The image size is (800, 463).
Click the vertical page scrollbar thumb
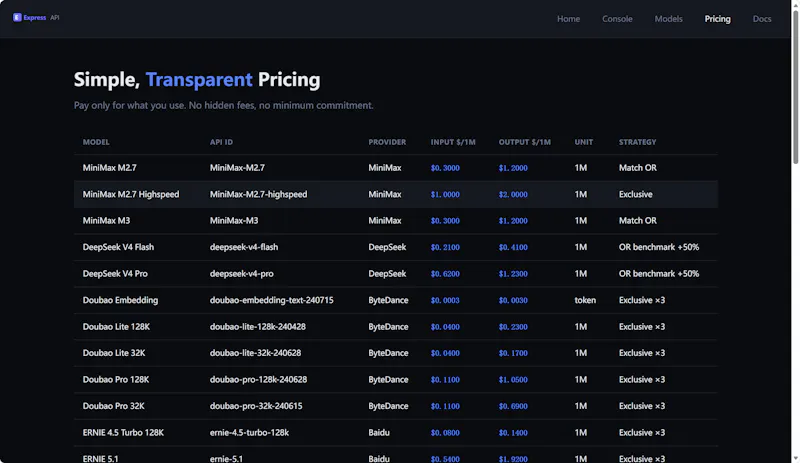(795, 87)
